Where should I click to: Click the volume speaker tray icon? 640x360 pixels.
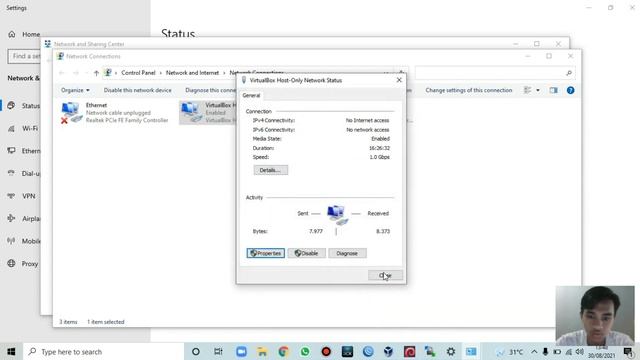pos(580,351)
